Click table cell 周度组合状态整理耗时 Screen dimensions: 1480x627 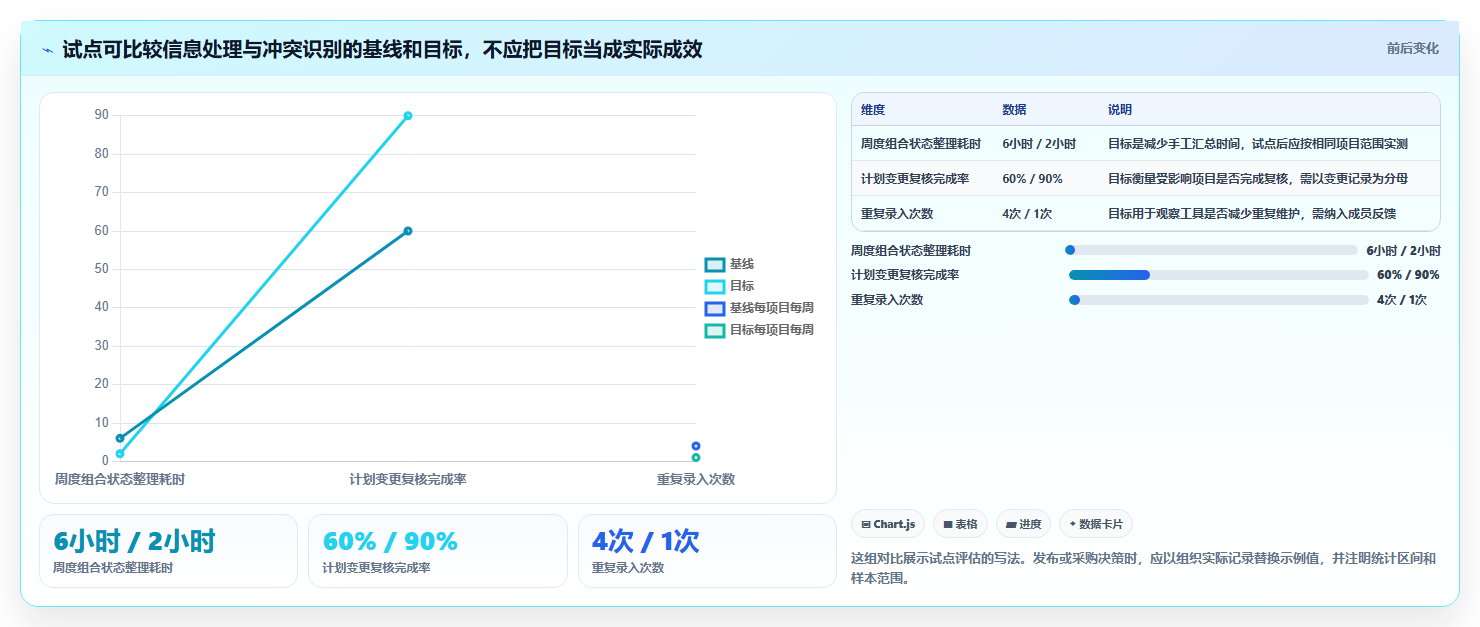tap(921, 144)
